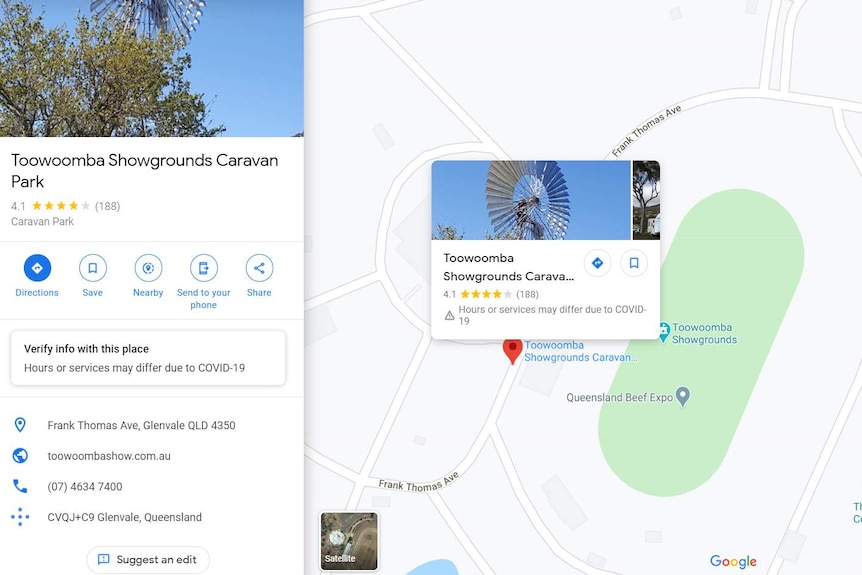Click the plus code CVQJ+C9 Glenvale, Queensland

pos(124,517)
